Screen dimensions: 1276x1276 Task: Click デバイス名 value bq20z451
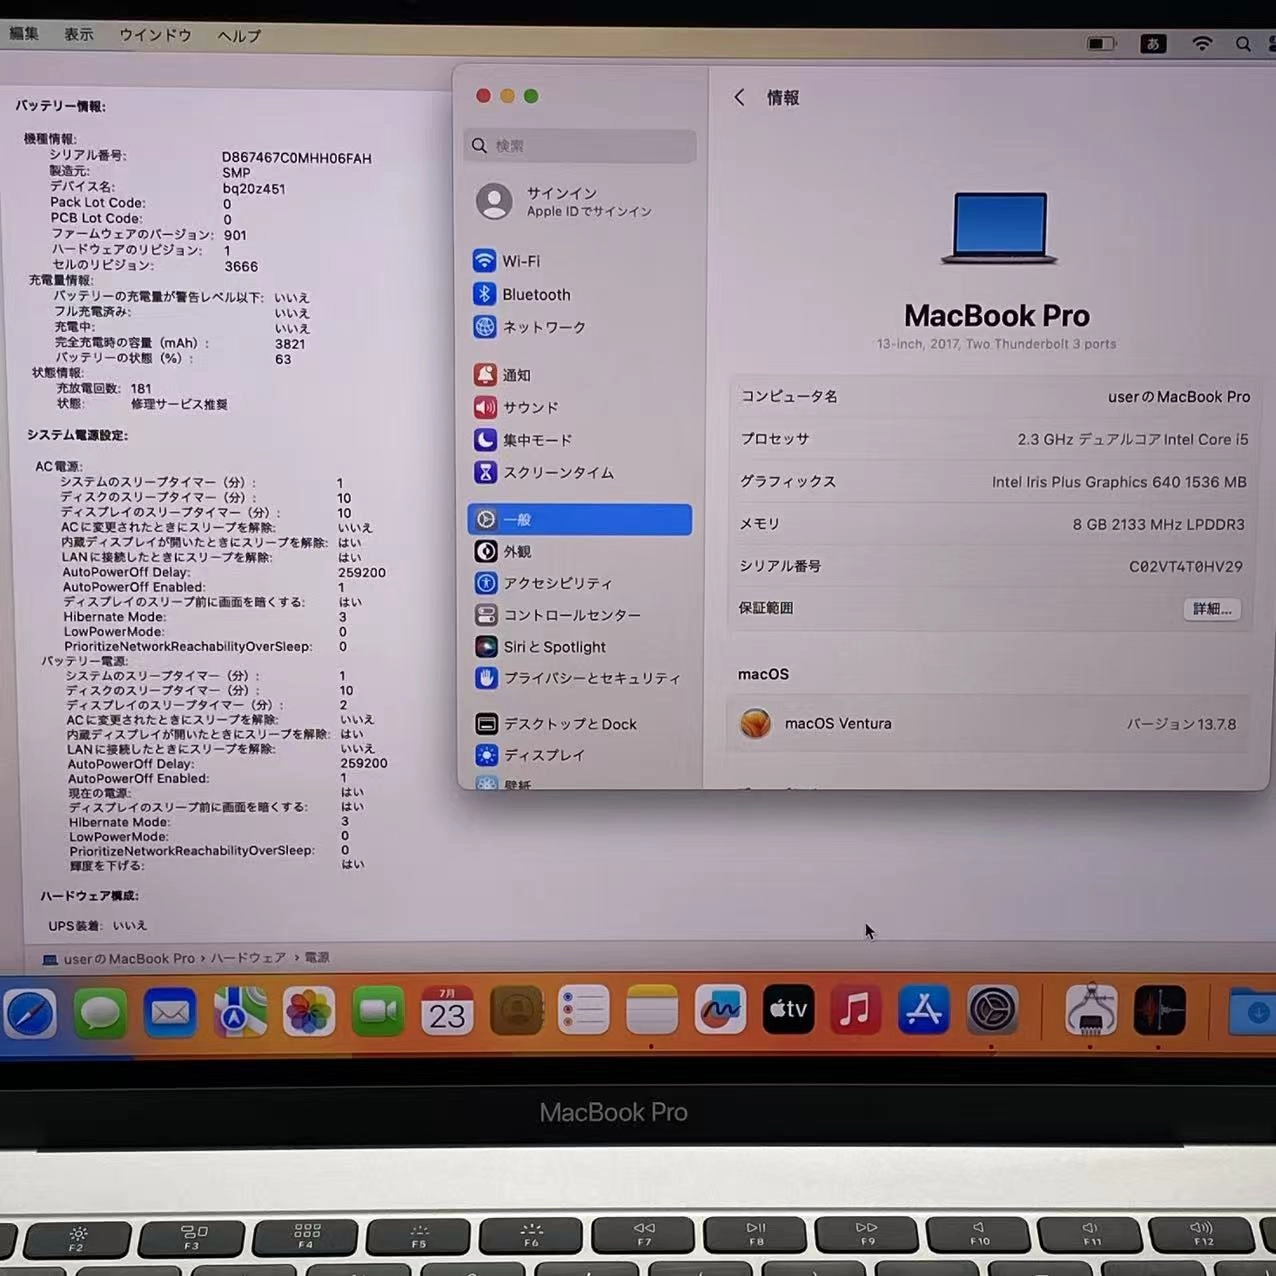[254, 188]
